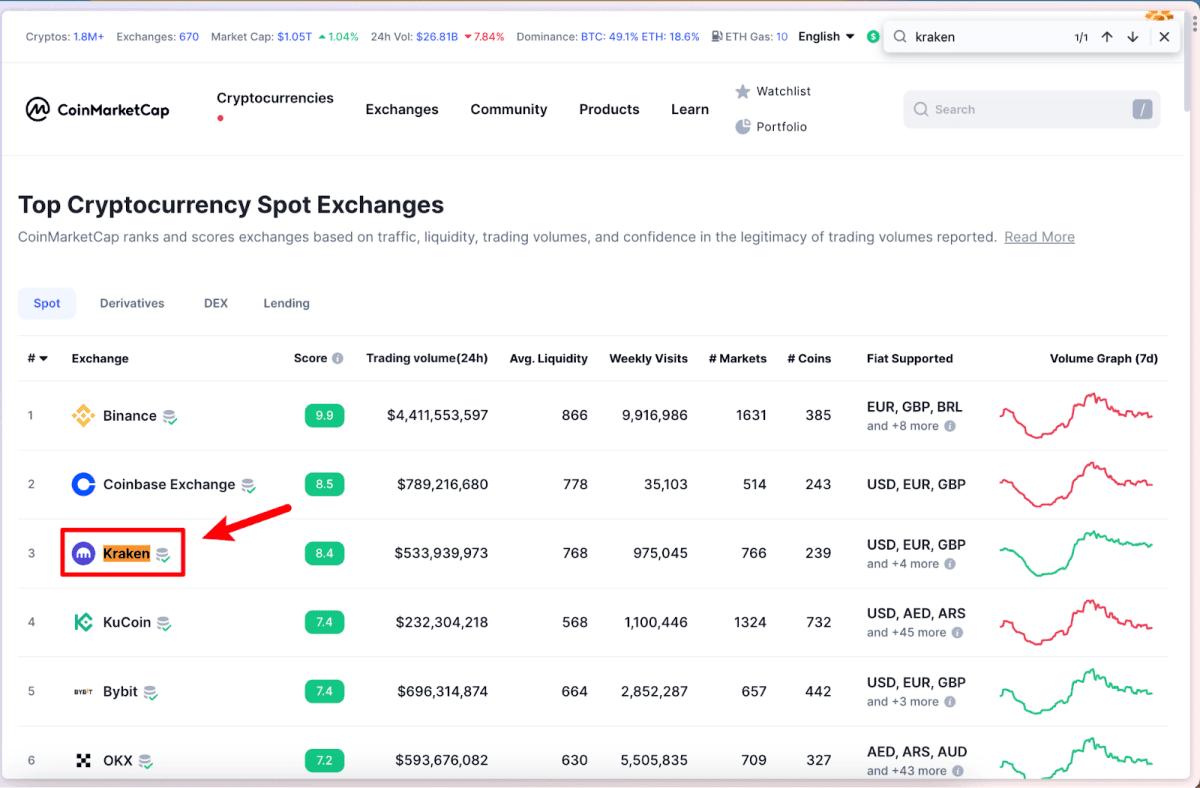
Task: Open the Read More link
Action: coord(1039,237)
